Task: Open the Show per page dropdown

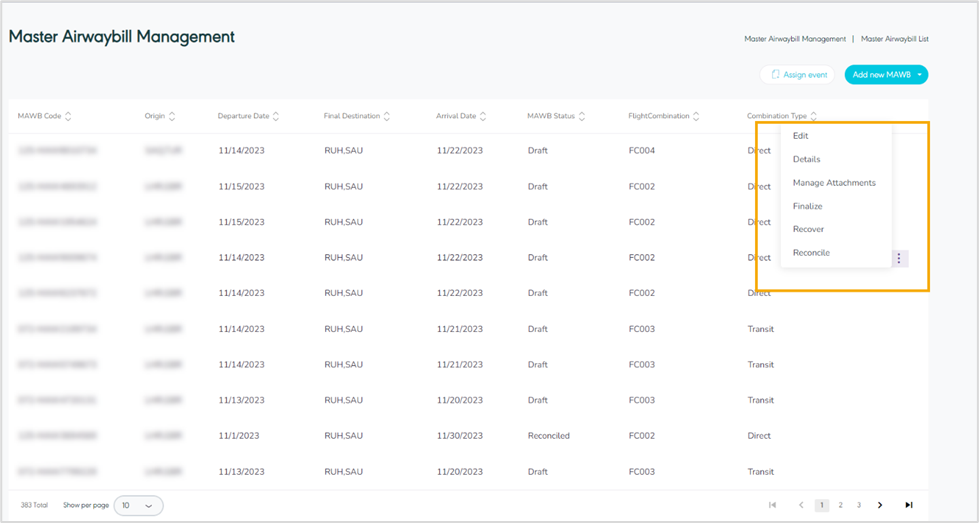Action: pos(138,506)
